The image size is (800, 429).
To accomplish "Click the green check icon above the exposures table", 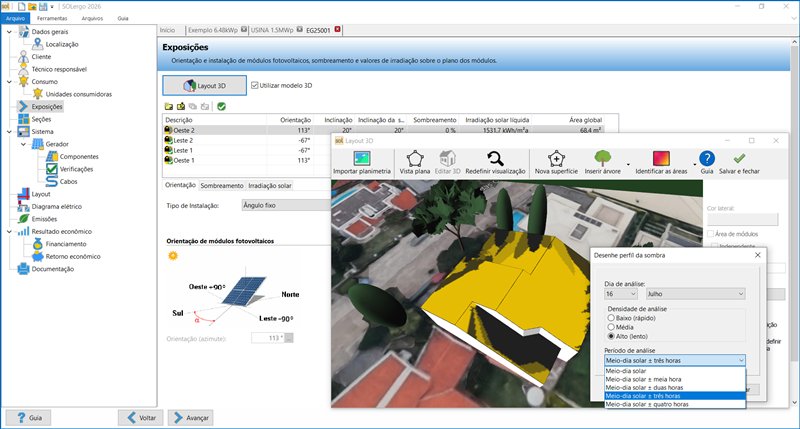I will [x=221, y=106].
